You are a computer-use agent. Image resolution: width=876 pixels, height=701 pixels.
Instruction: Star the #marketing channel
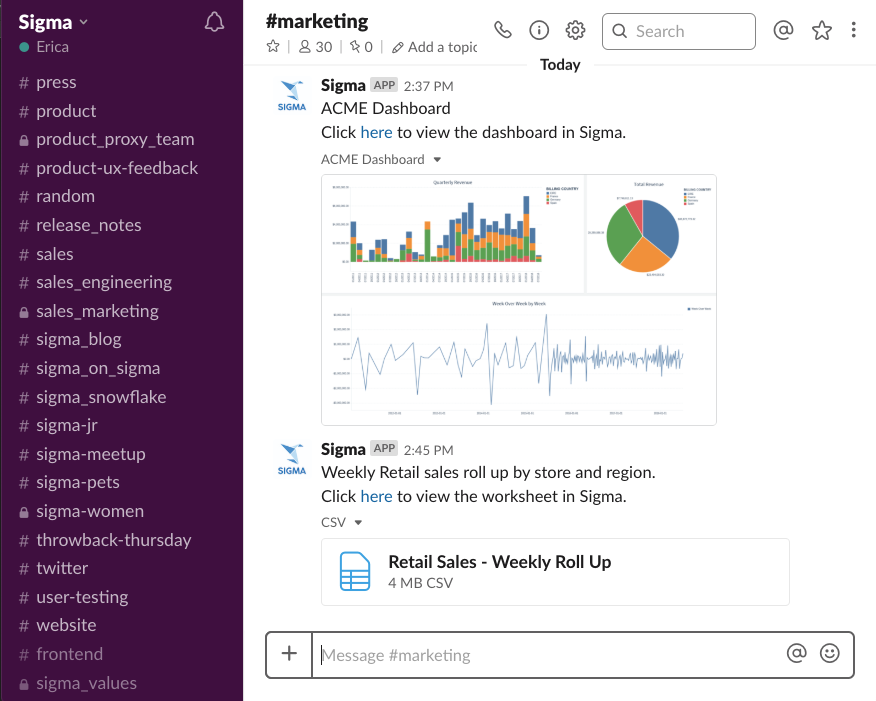click(273, 46)
